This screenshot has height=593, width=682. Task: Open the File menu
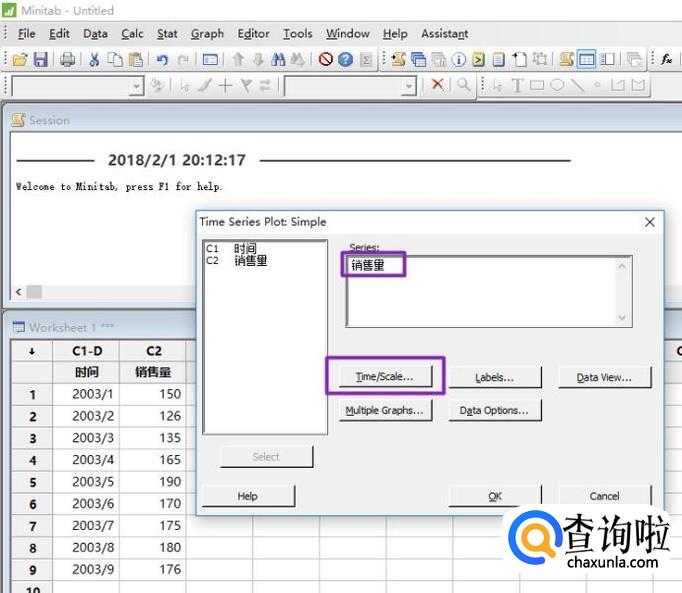[27, 34]
